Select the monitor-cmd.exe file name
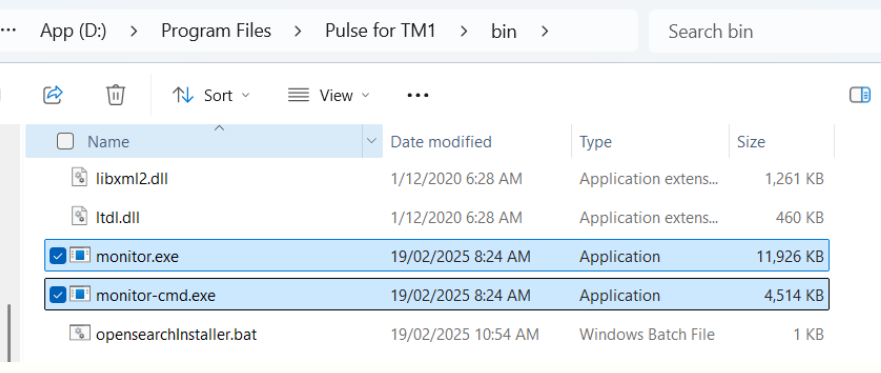The image size is (881, 373). (x=156, y=295)
